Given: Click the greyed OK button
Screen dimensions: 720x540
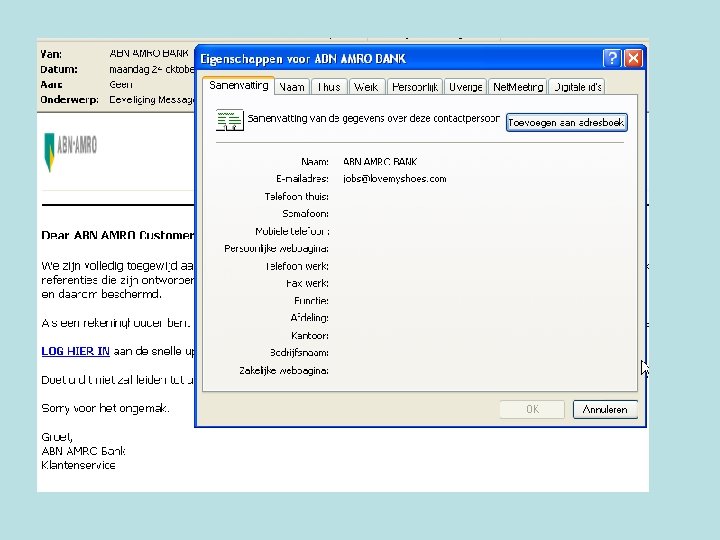Looking at the screenshot, I should click(532, 409).
